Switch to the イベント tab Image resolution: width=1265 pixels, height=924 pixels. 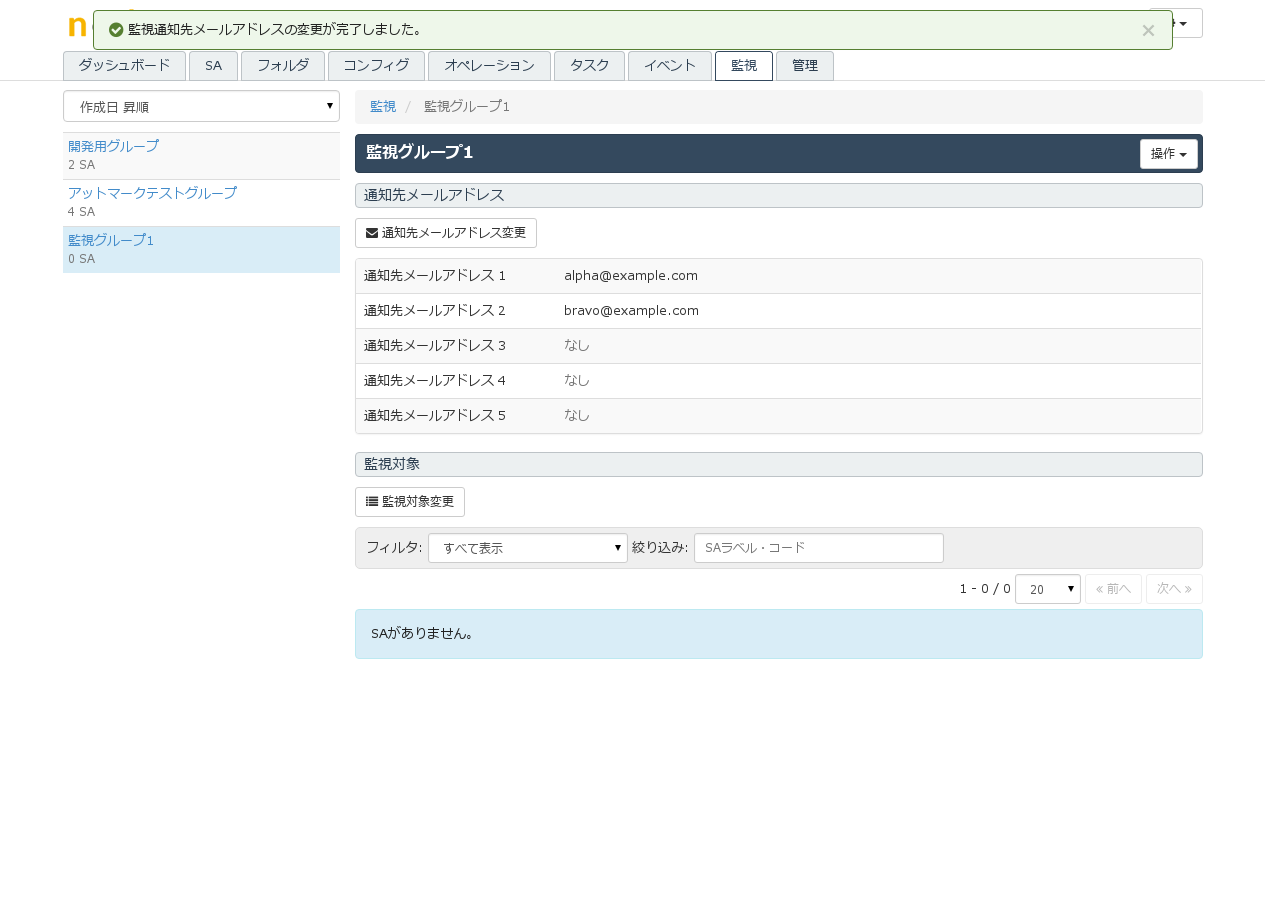[x=670, y=66]
